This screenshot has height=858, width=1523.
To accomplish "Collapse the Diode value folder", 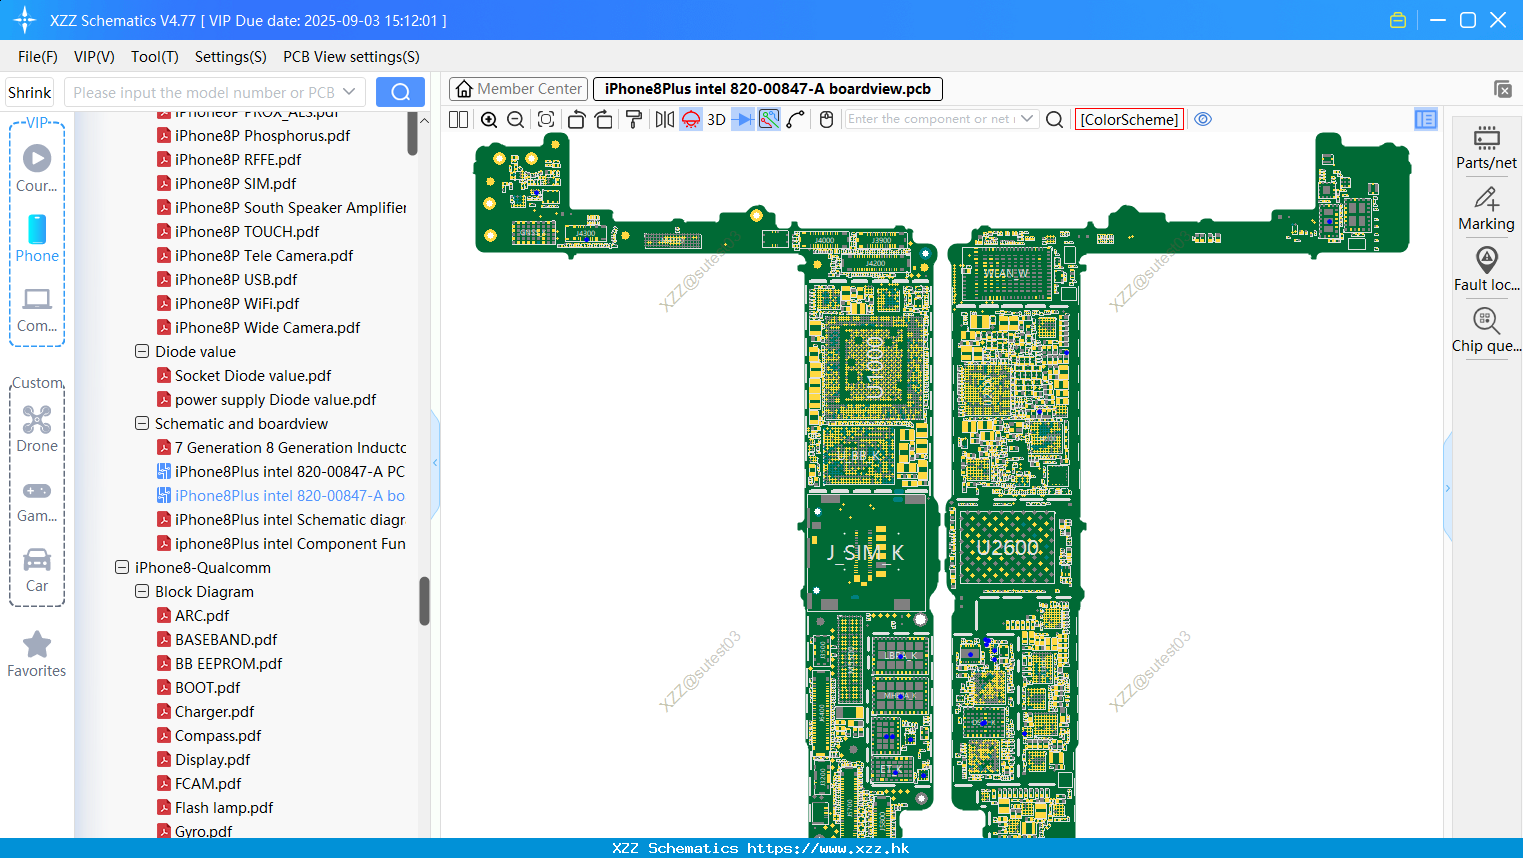I will coord(142,352).
